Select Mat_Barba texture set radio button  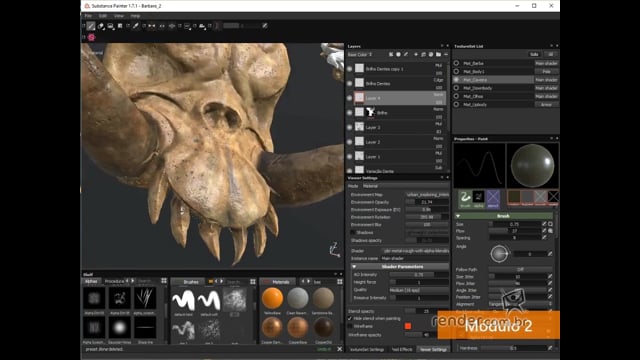pyautogui.click(x=456, y=63)
